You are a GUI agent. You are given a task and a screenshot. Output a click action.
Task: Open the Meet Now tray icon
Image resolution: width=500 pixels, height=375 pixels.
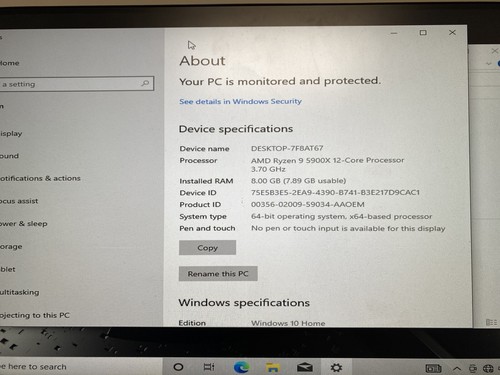[x=473, y=369]
